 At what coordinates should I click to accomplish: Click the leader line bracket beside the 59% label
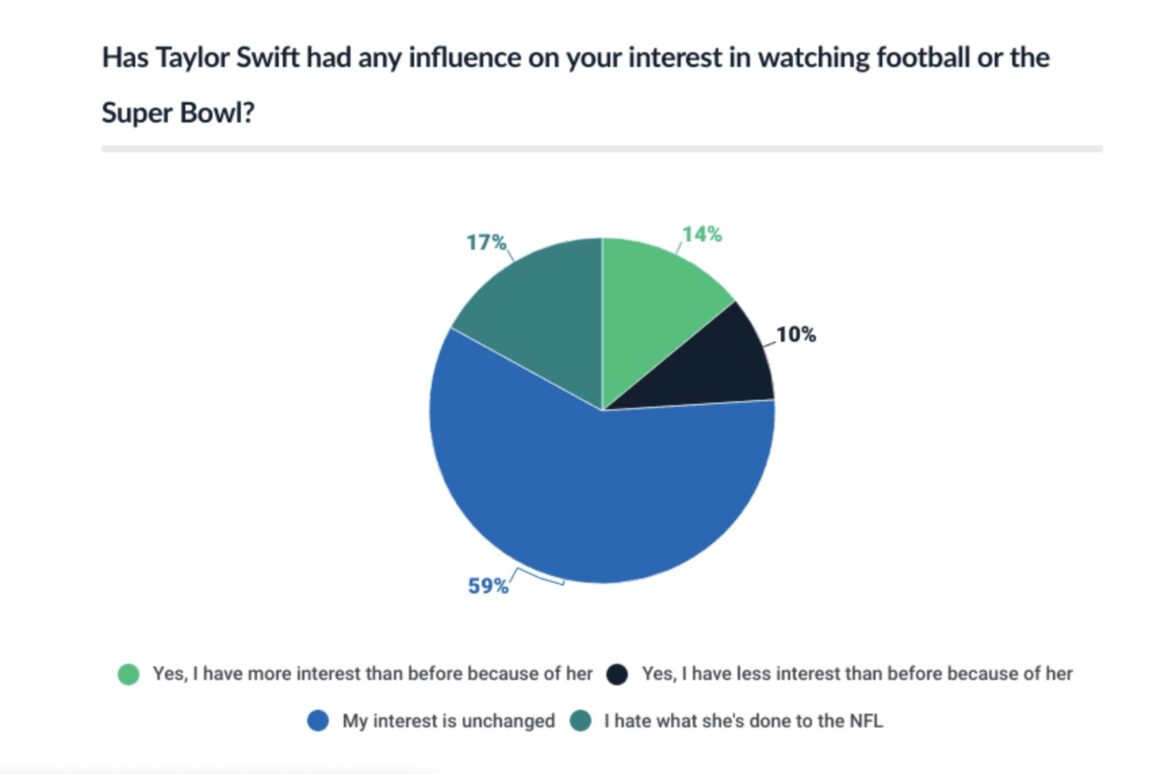click(535, 578)
